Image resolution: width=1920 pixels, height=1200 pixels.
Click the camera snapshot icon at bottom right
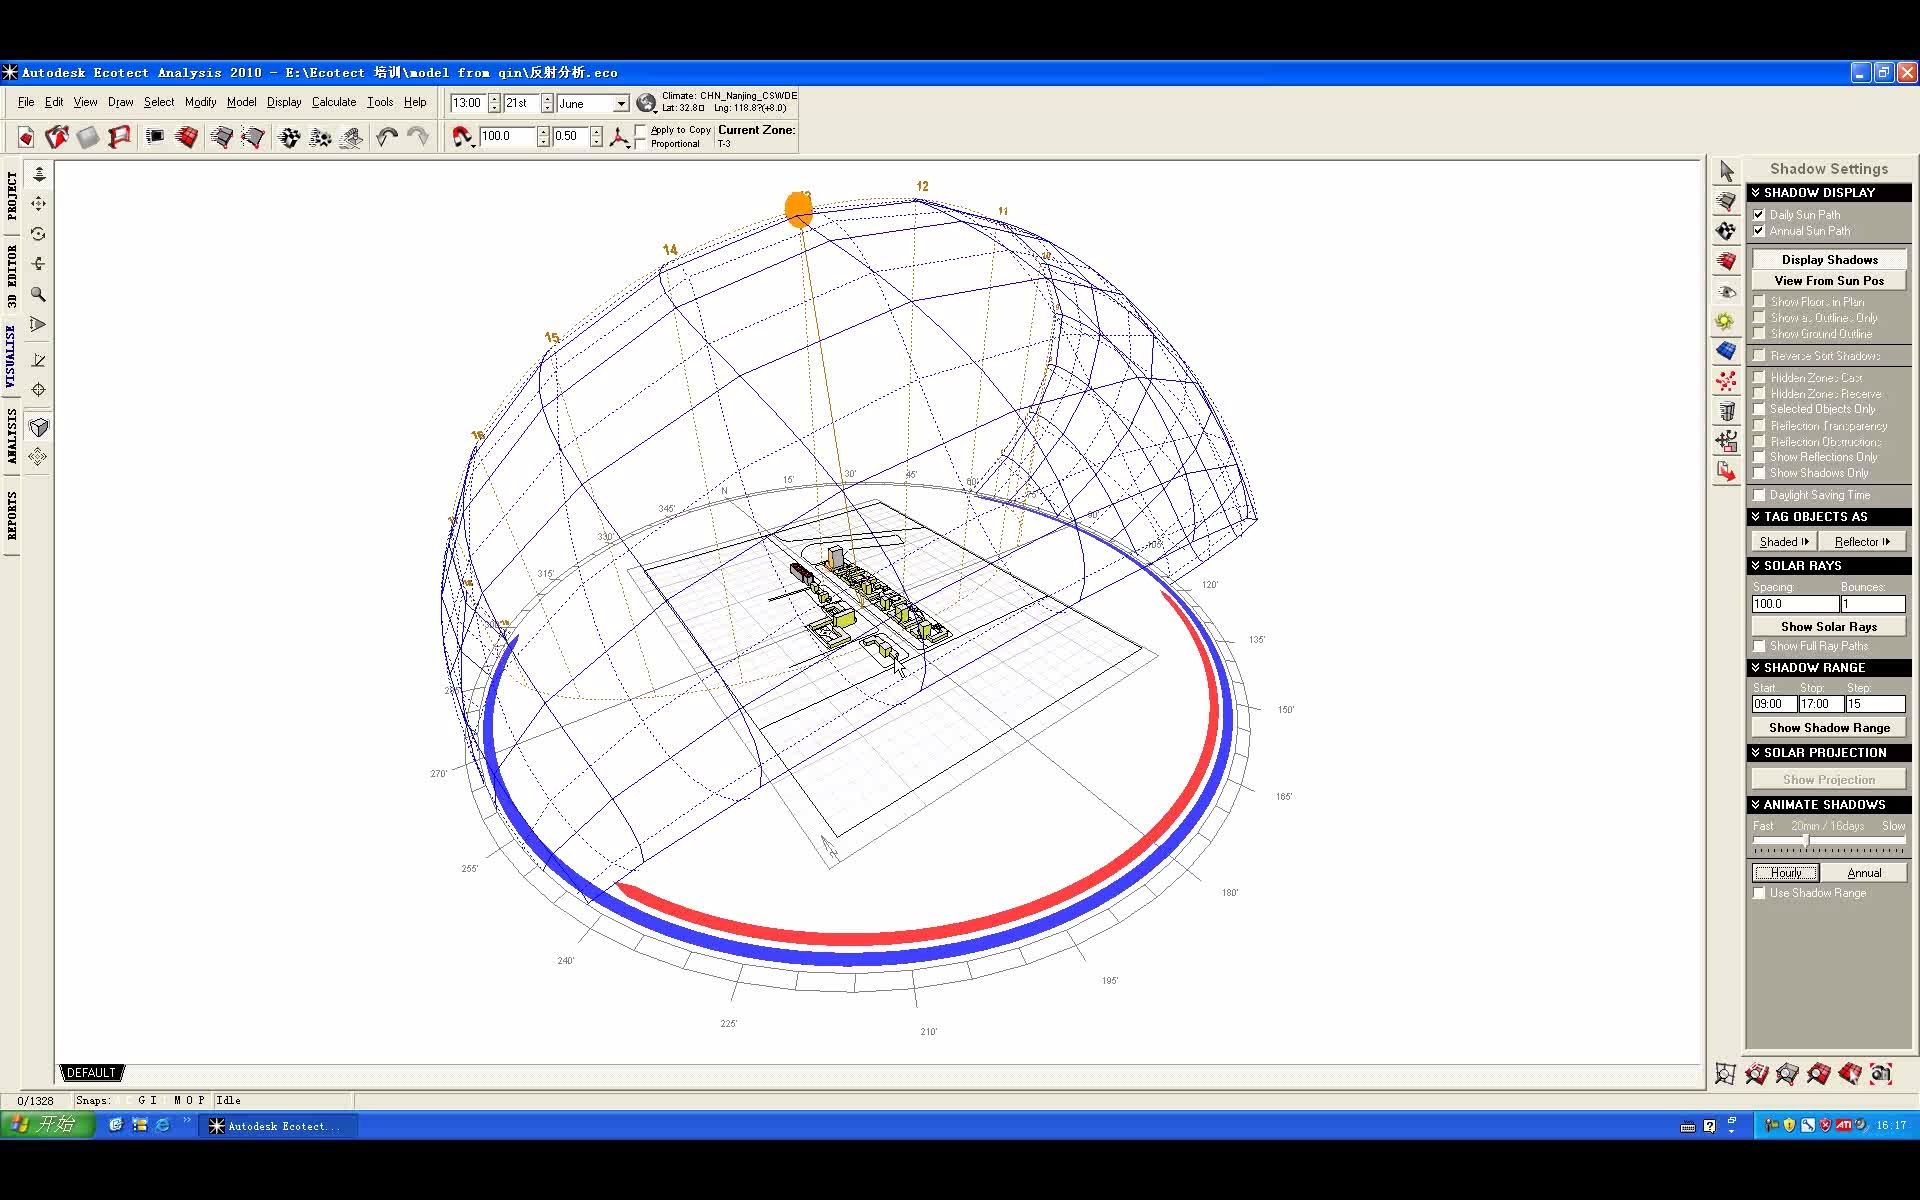(1881, 1074)
